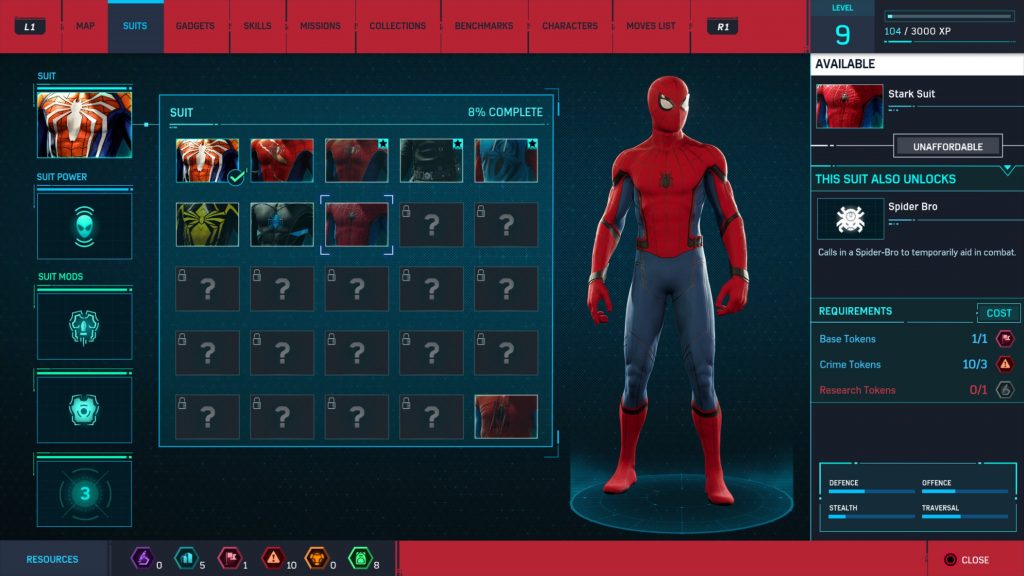The image size is (1024, 576).
Task: Click the teal landmark token icon
Action: pyautogui.click(x=186, y=558)
